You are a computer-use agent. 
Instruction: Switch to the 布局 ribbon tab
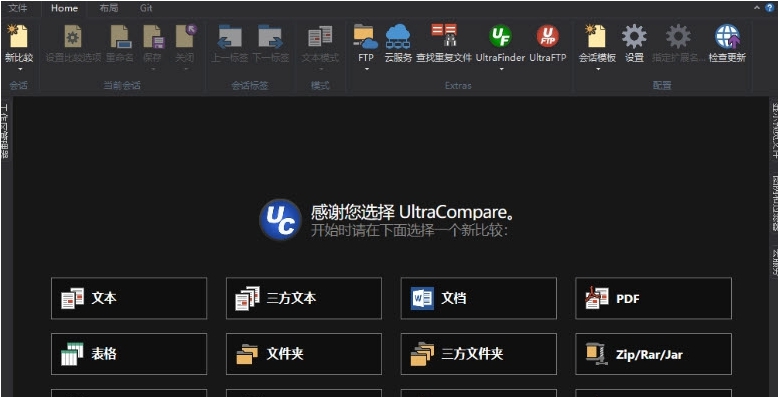pos(109,8)
